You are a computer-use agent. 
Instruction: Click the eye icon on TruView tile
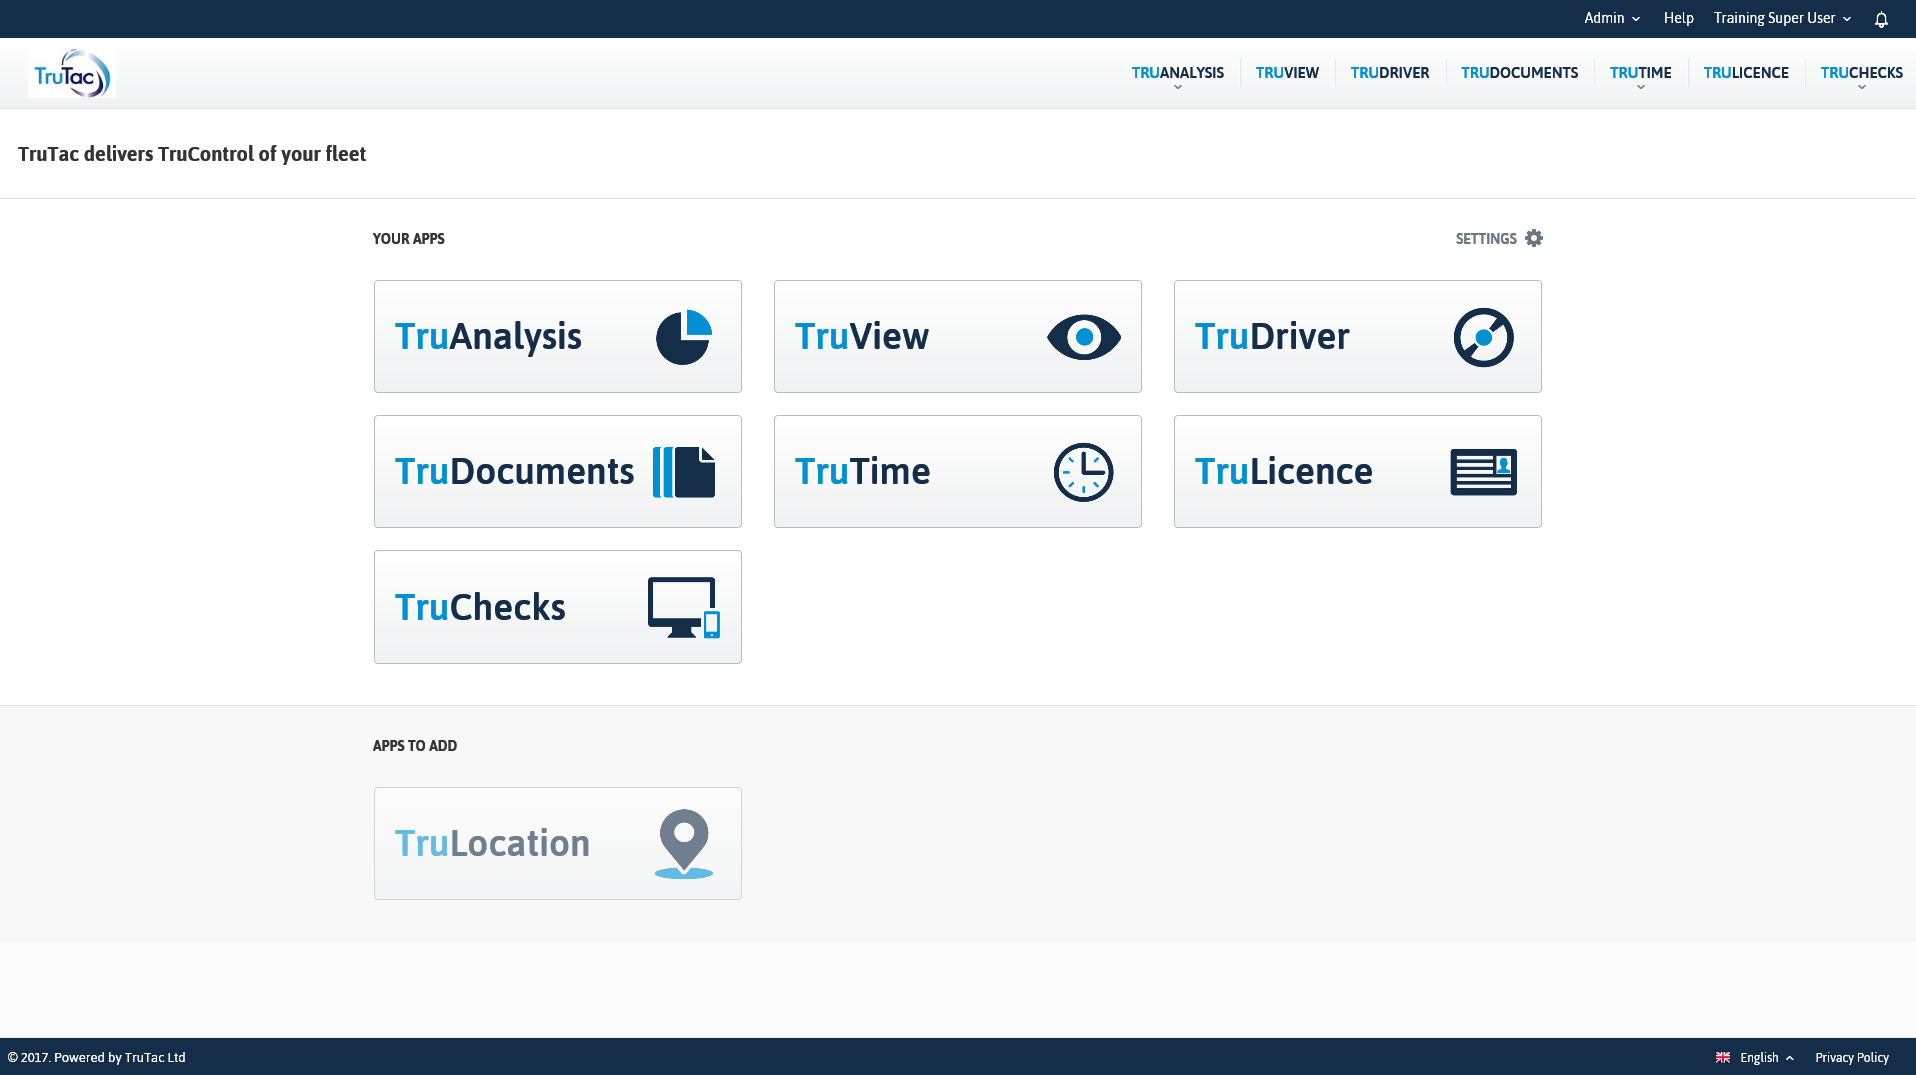click(x=1083, y=336)
